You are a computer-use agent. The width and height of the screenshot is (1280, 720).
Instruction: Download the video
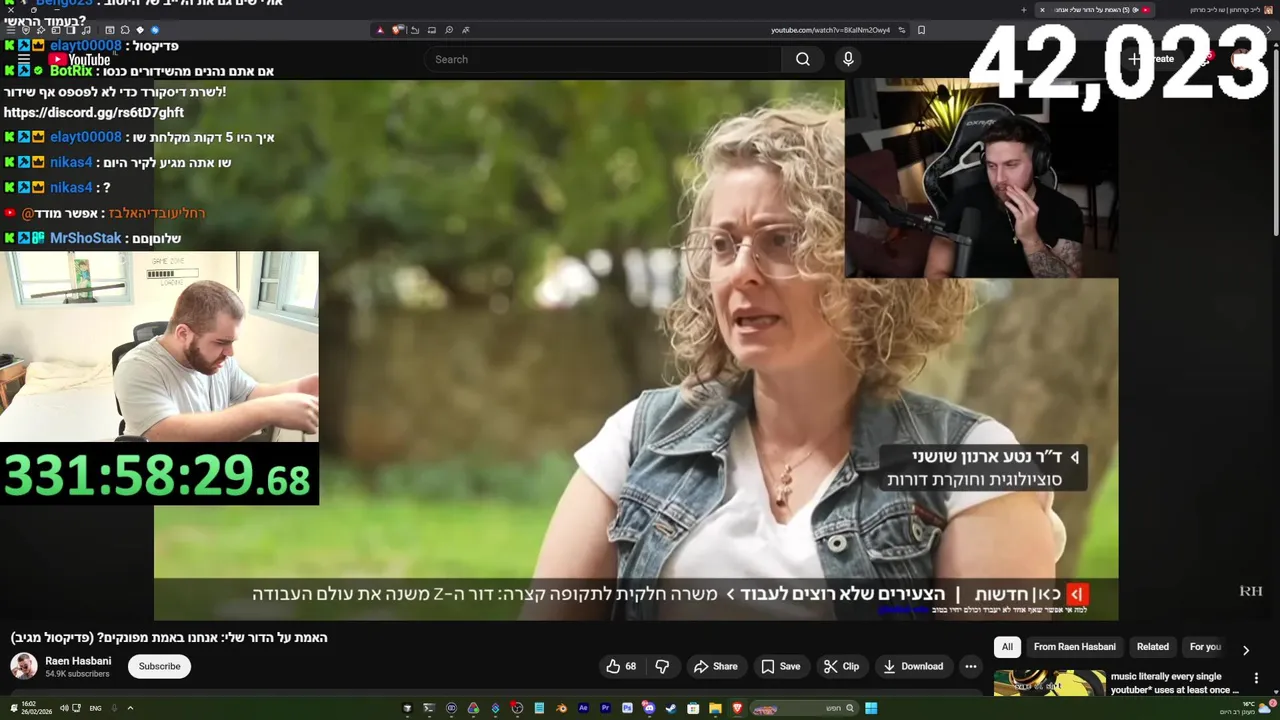912,666
